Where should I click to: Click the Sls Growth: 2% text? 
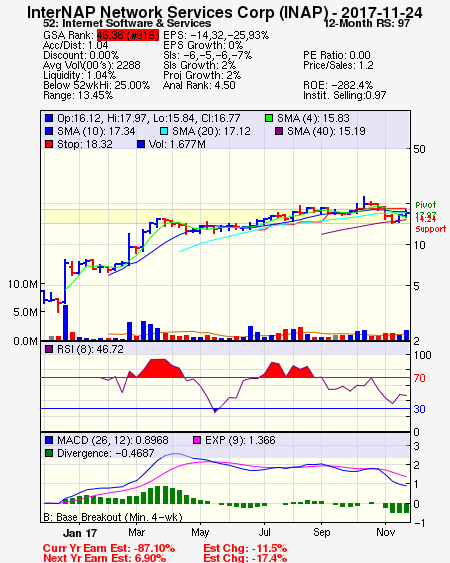[x=199, y=65]
